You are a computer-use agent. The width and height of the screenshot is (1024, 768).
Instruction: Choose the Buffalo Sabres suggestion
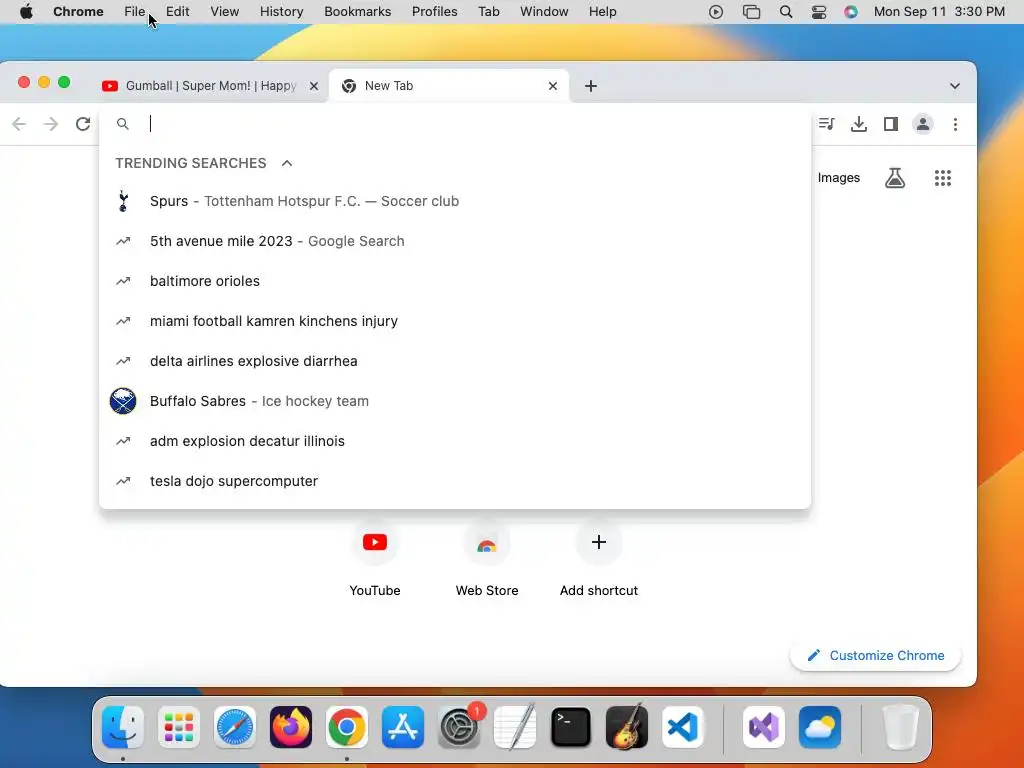point(455,401)
